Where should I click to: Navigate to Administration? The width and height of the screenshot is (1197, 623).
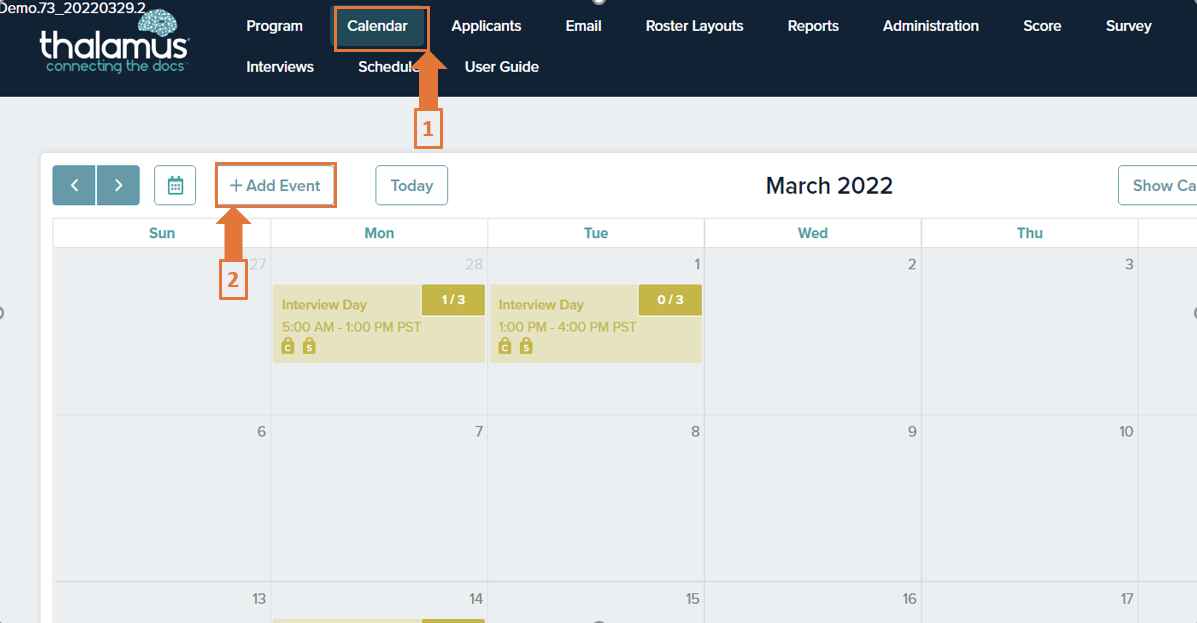(931, 26)
